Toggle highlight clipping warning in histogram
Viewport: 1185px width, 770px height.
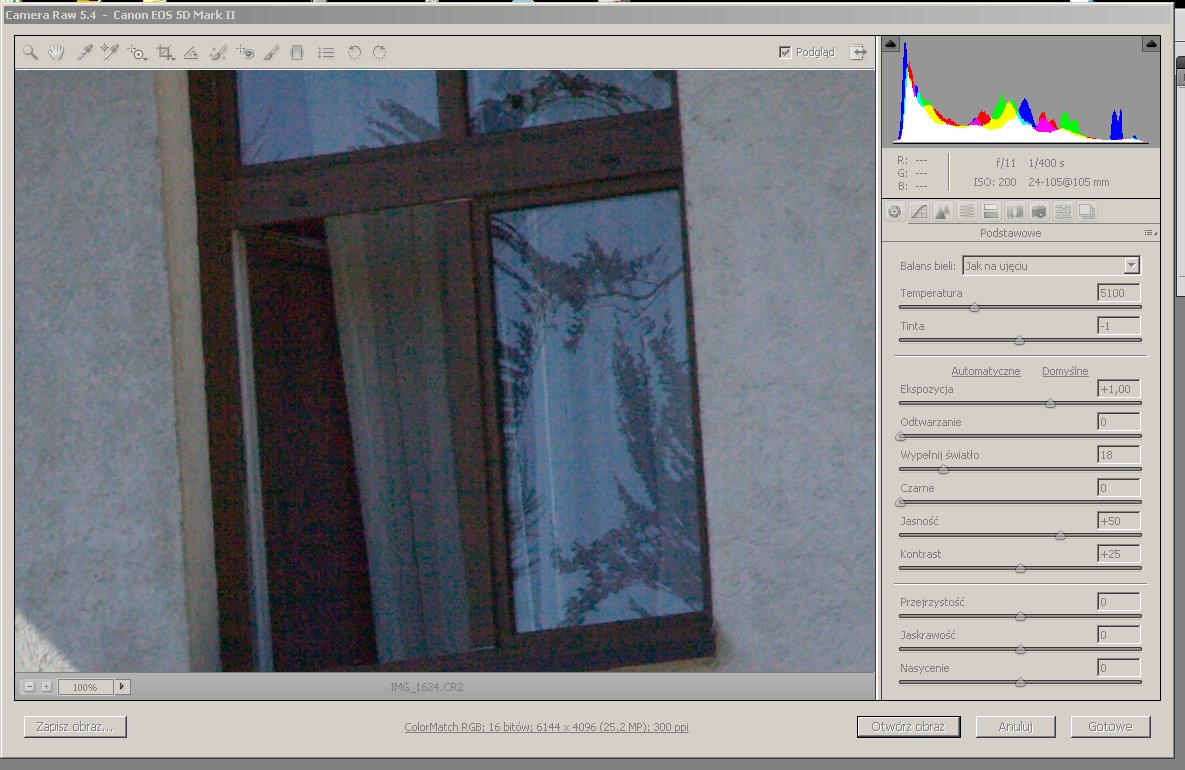coord(1151,44)
